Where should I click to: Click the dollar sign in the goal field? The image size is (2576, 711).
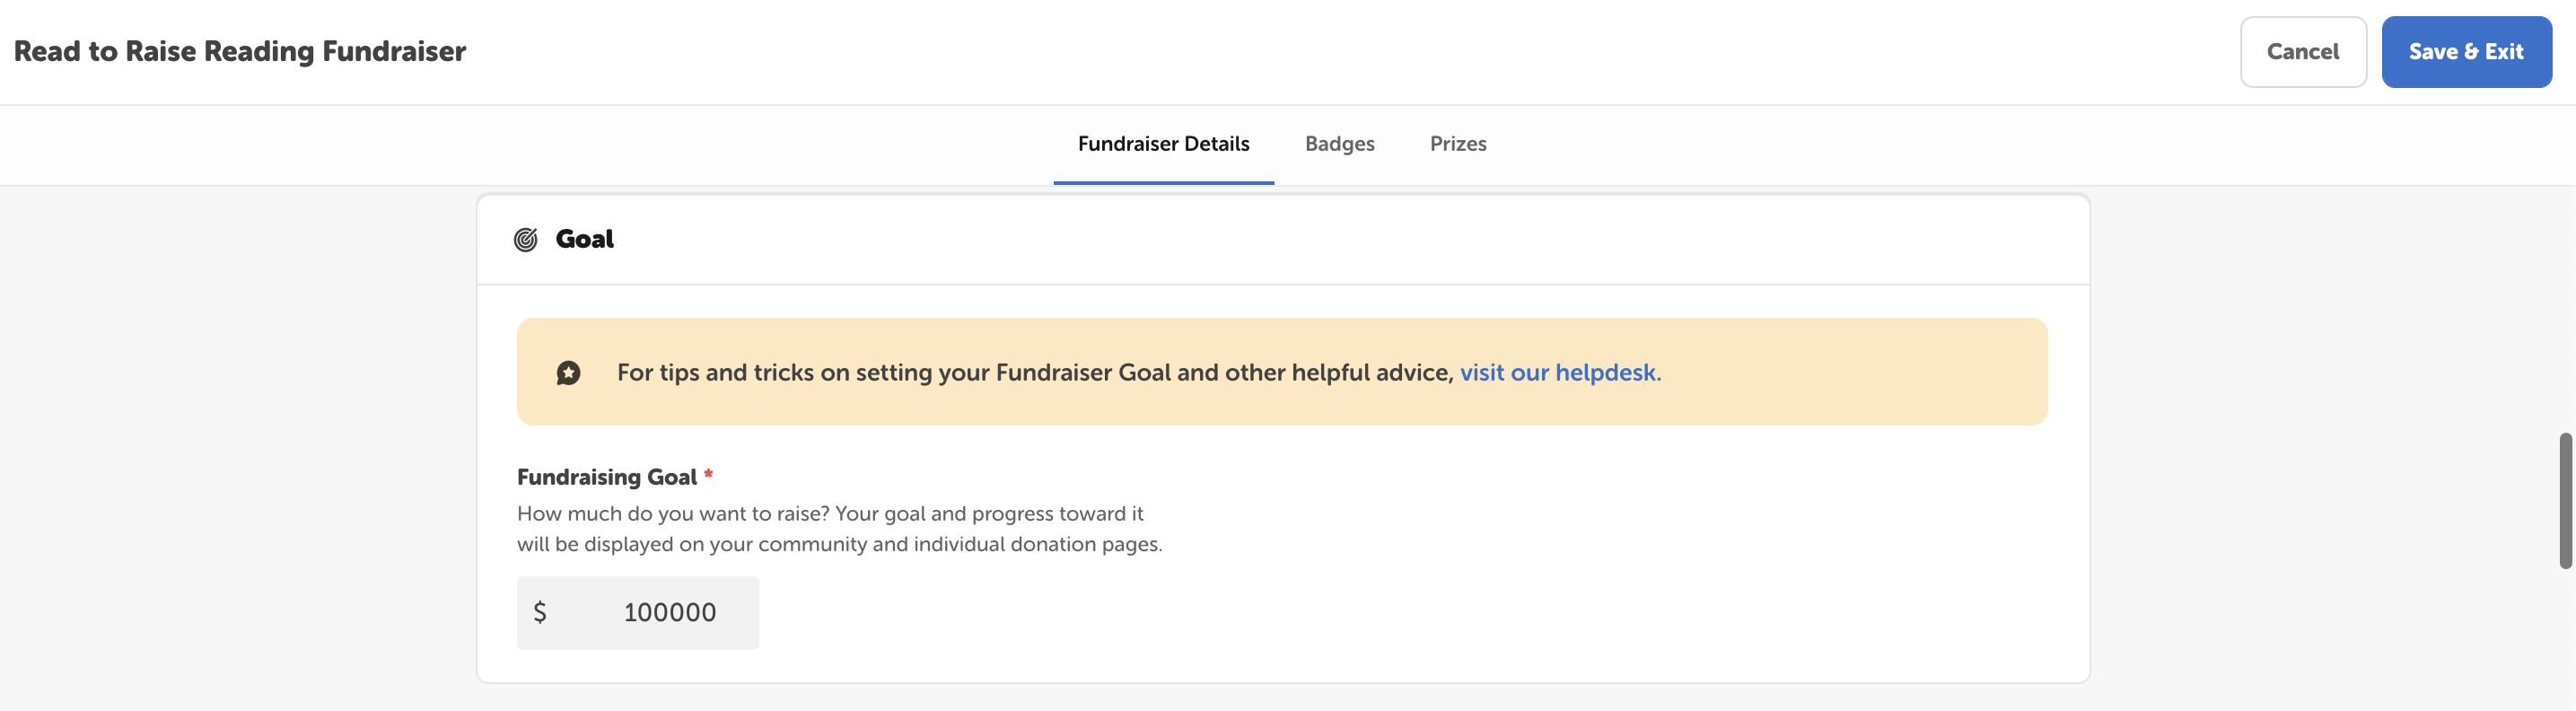click(540, 612)
